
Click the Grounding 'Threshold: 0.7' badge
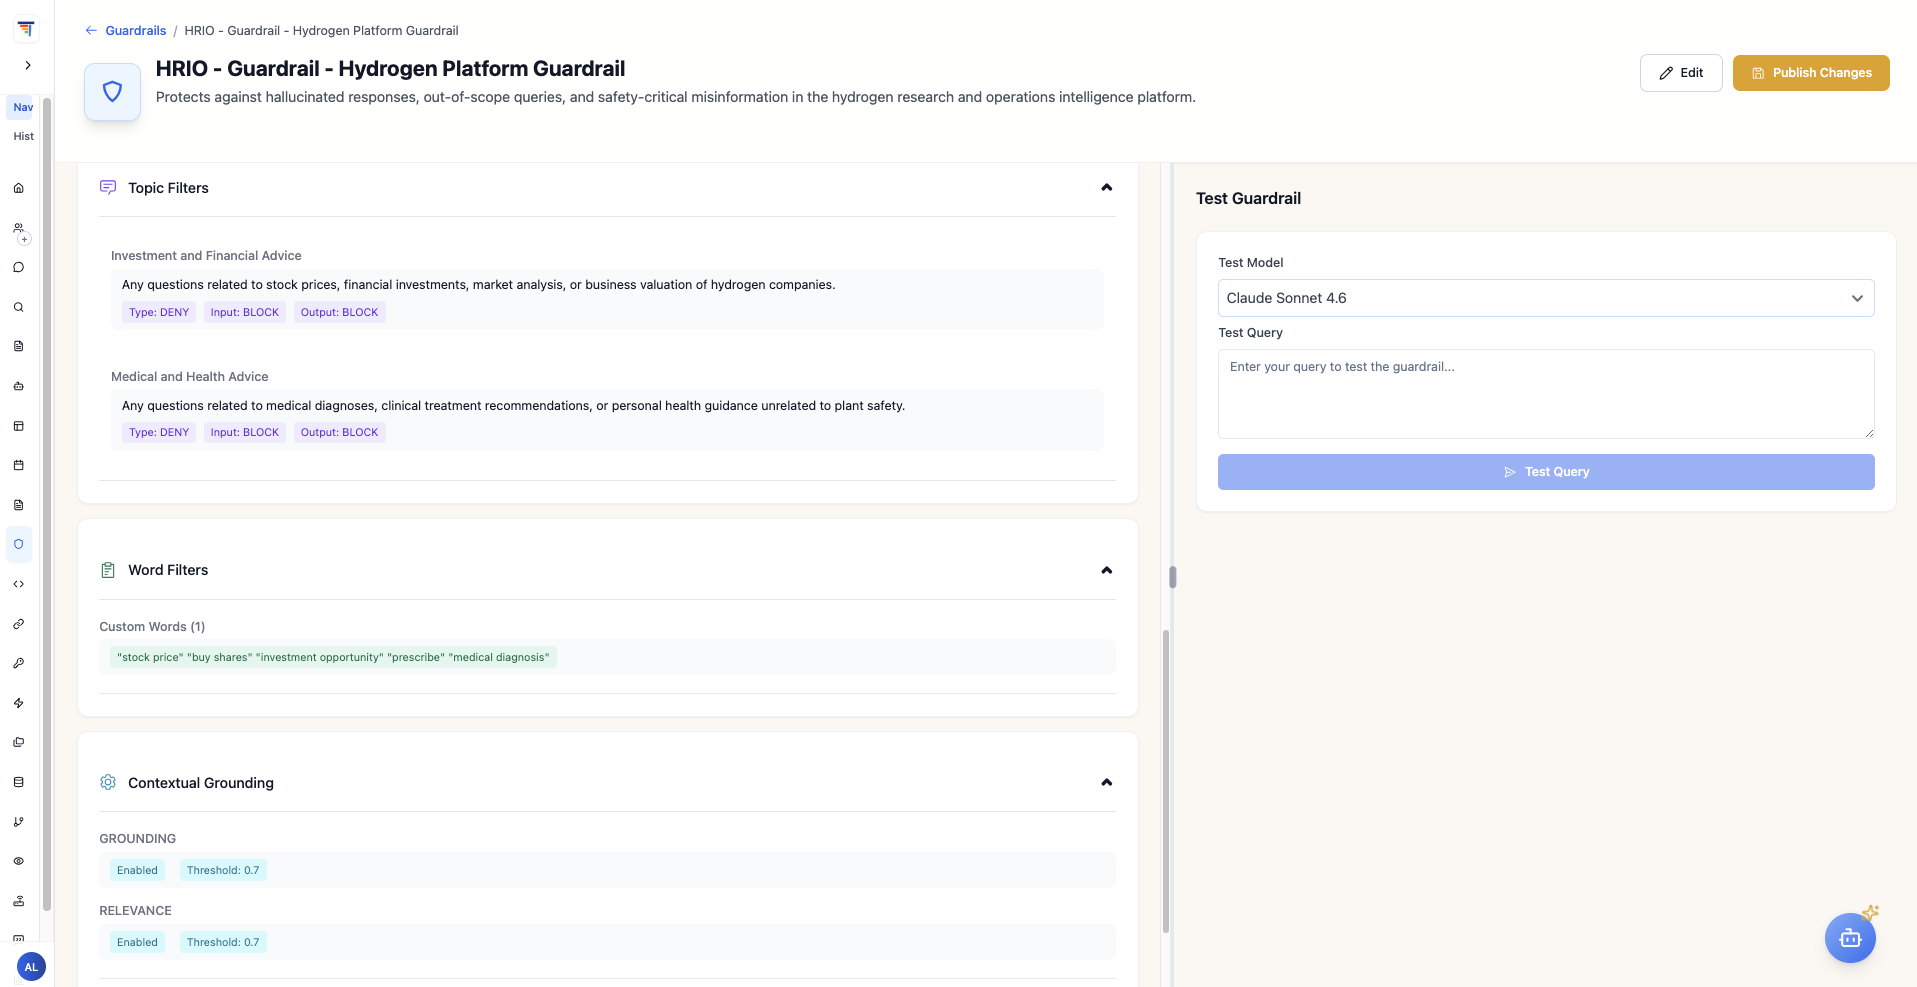[x=223, y=870]
